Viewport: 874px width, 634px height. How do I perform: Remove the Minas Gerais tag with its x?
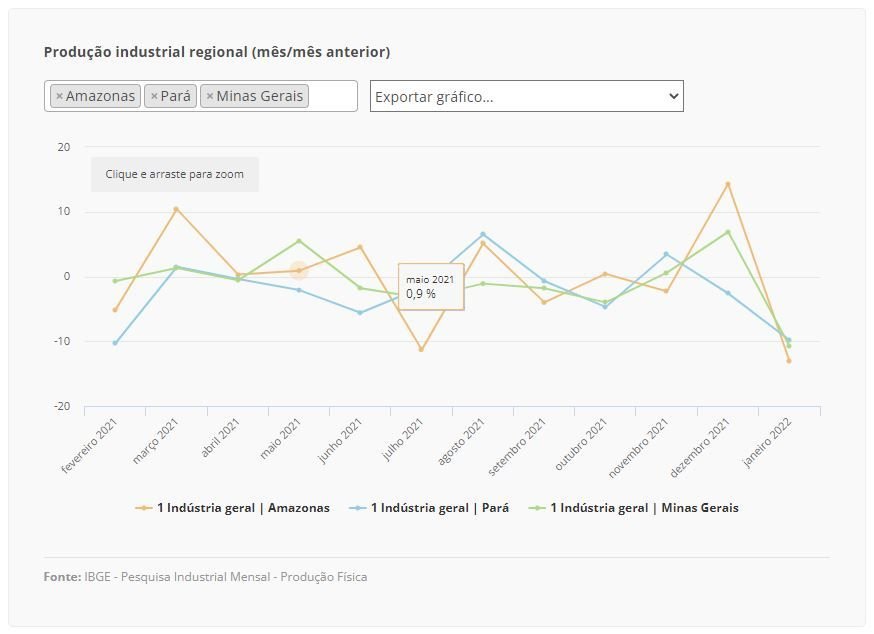coord(209,96)
